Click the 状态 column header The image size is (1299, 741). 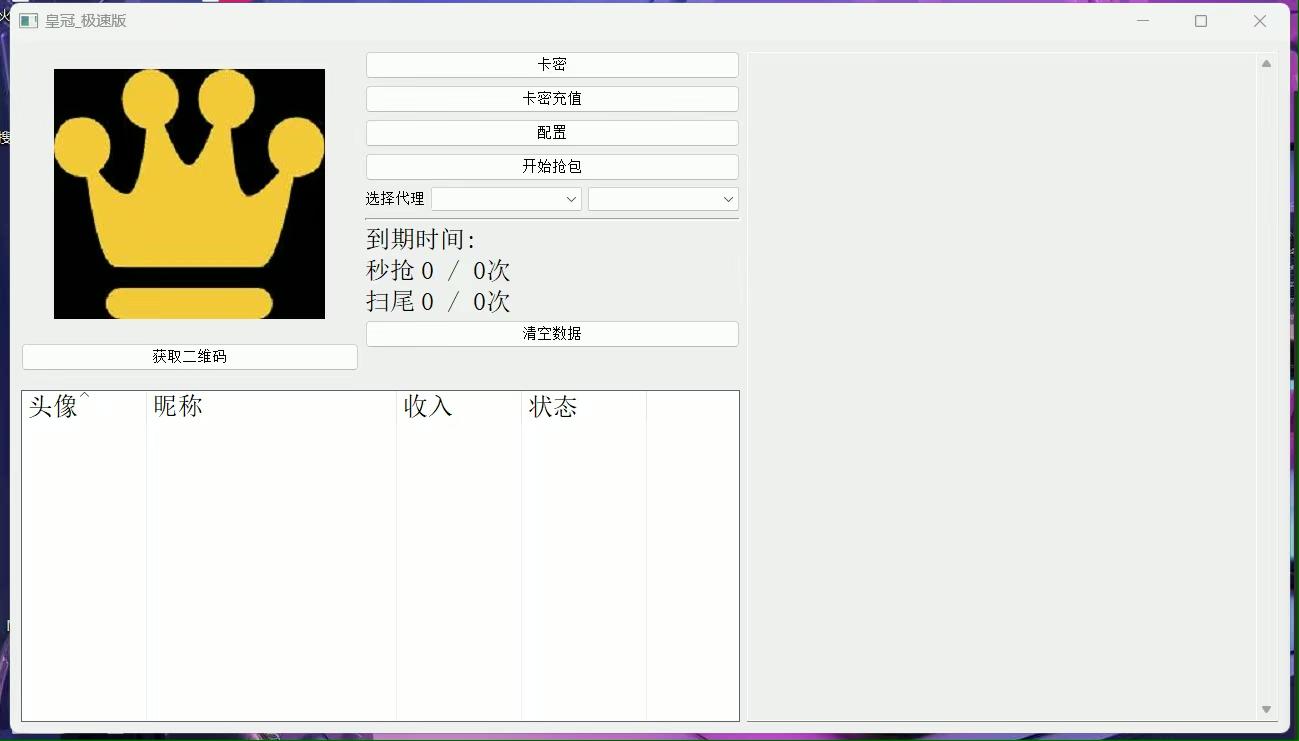pos(553,406)
